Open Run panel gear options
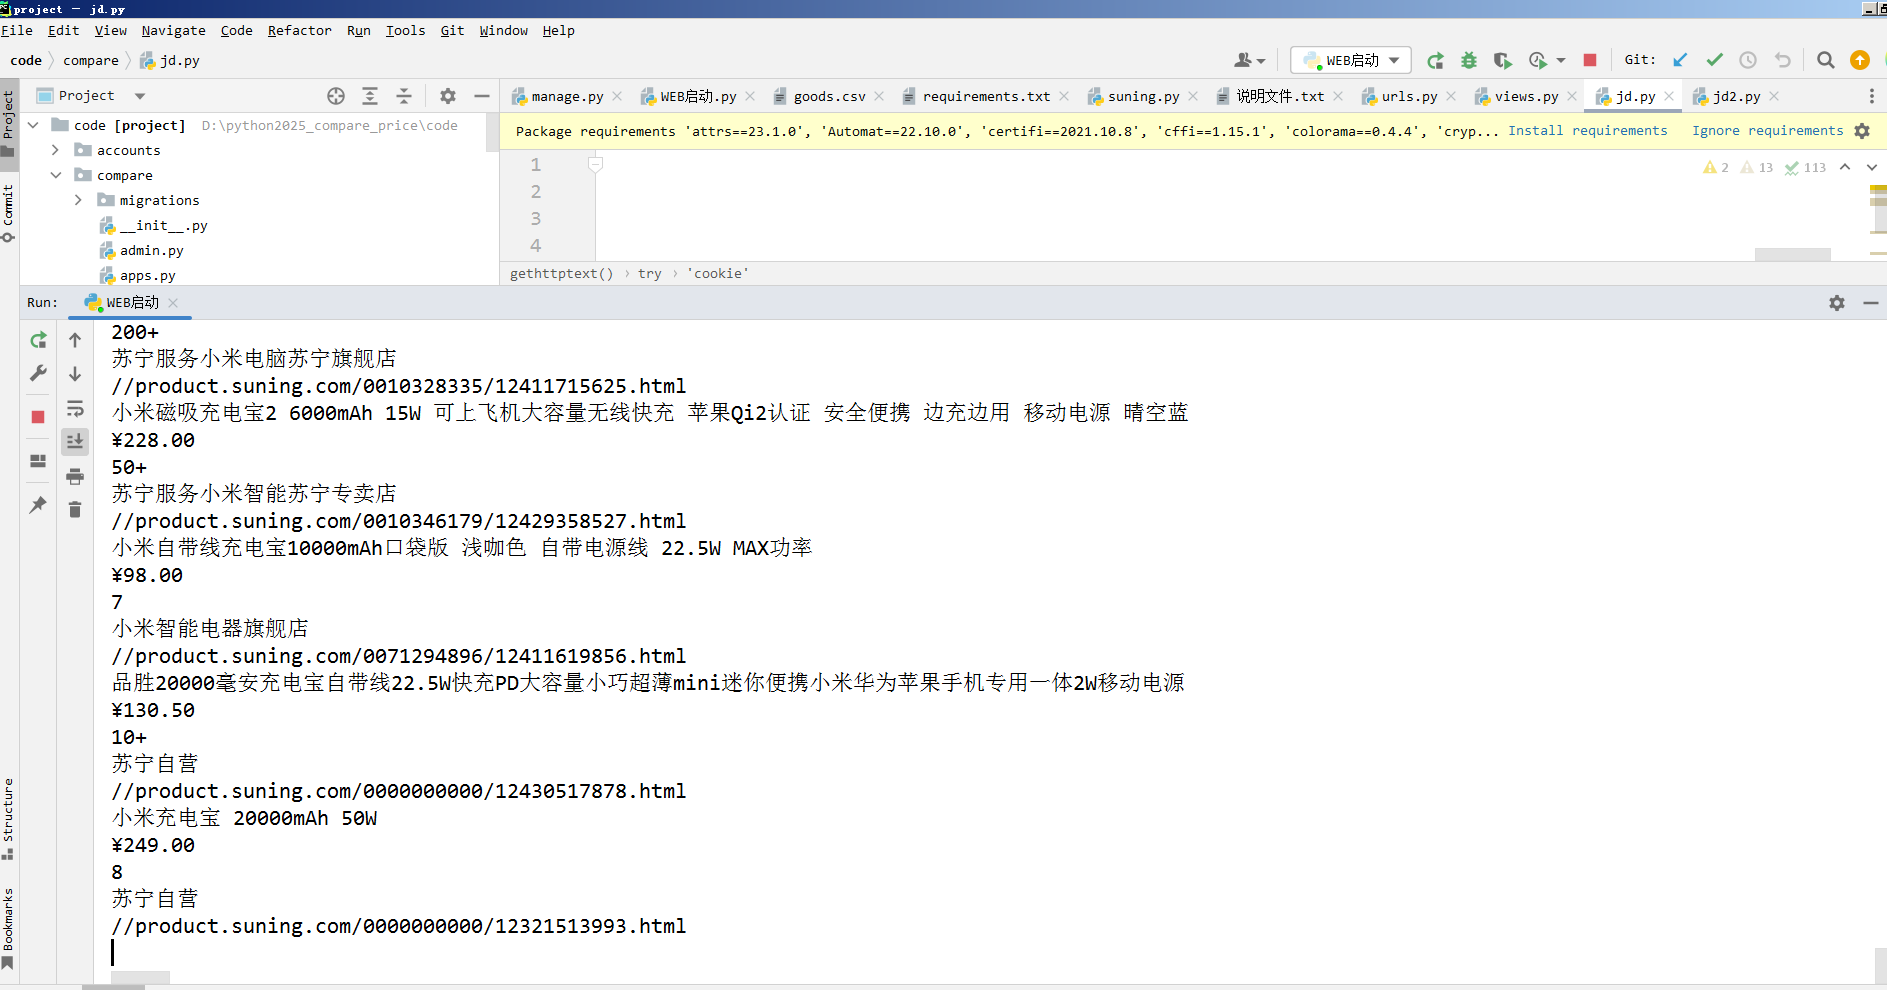1887x990 pixels. point(1837,302)
